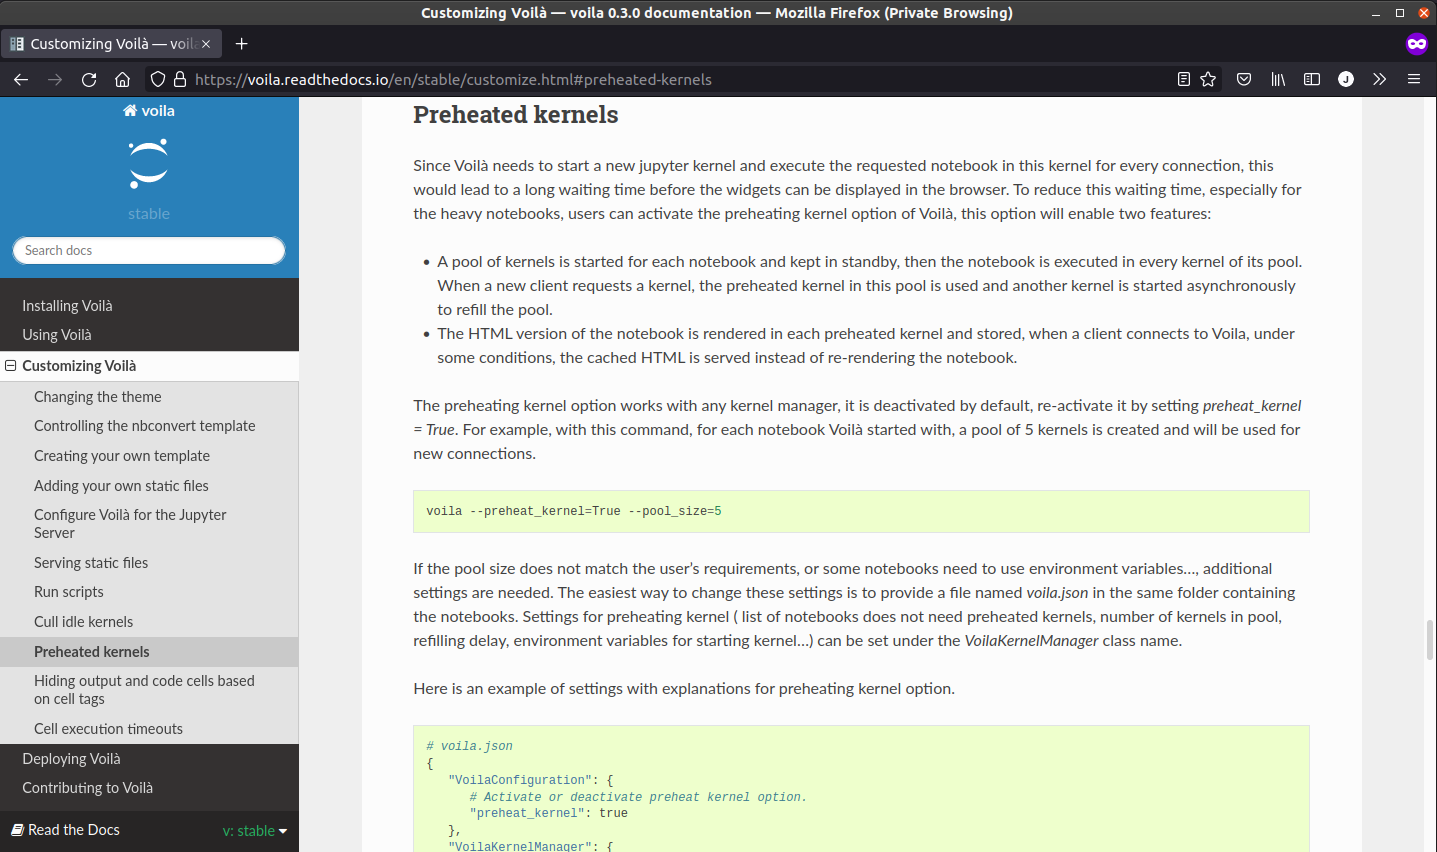Switch to the Customizing Voilà browser tab
The image size is (1437, 852).
110,43
